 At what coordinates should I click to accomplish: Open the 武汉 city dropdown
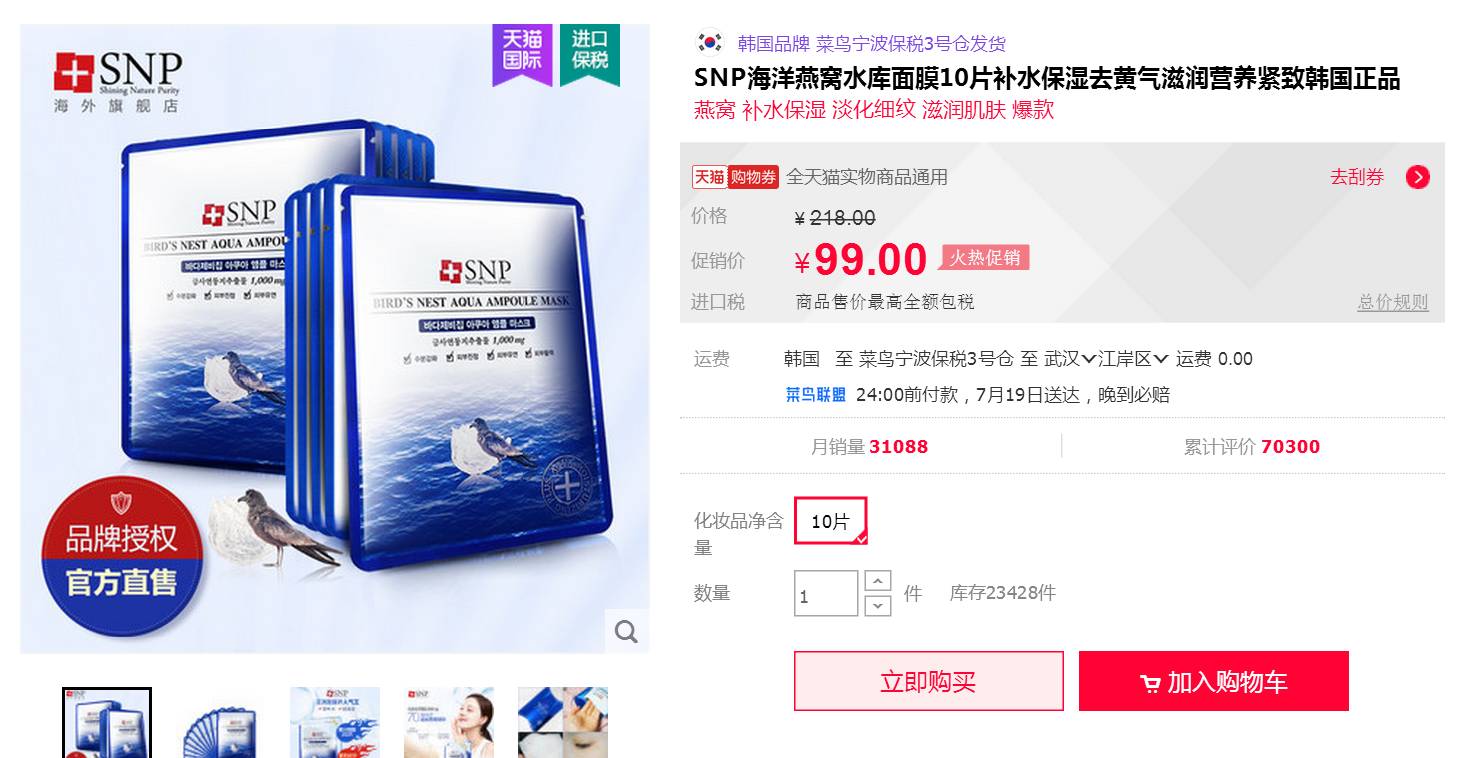click(1070, 358)
